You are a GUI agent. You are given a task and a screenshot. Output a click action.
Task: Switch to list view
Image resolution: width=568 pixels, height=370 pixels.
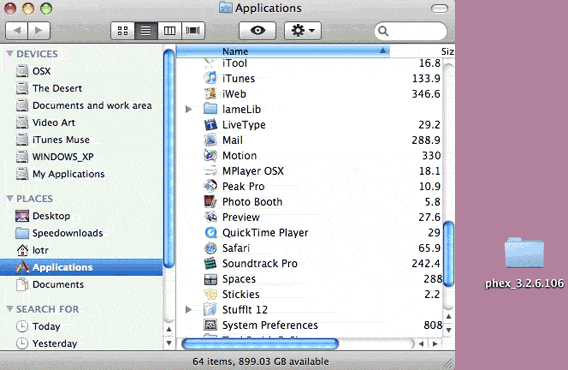(146, 30)
